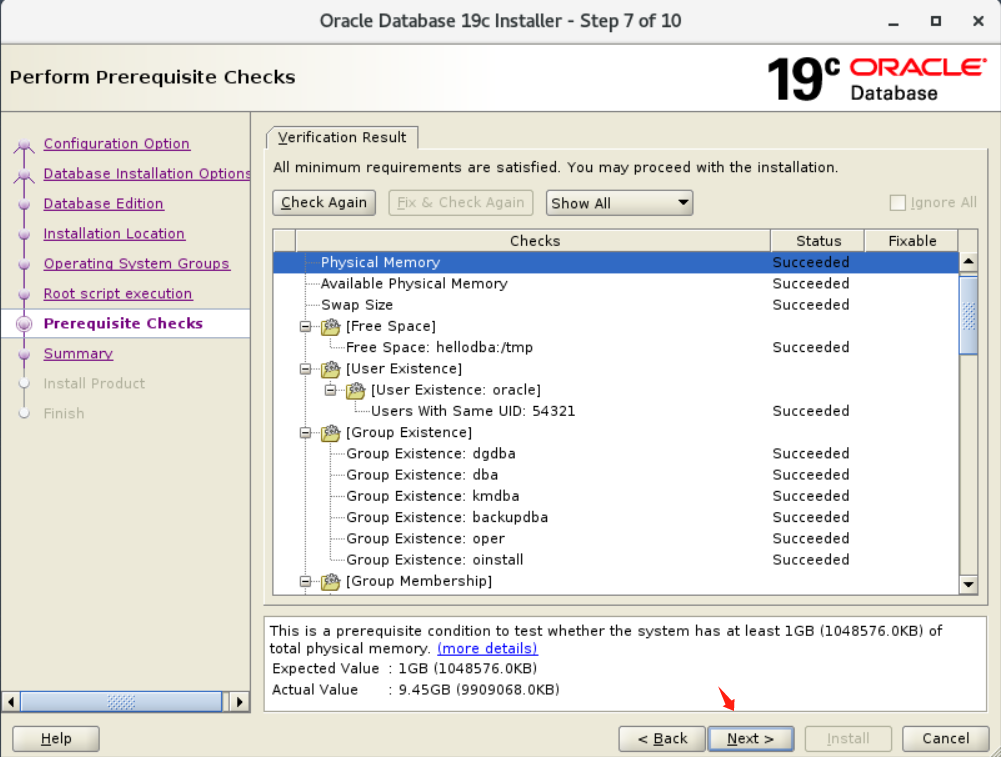Collapse the User Existence tree node

click(306, 369)
